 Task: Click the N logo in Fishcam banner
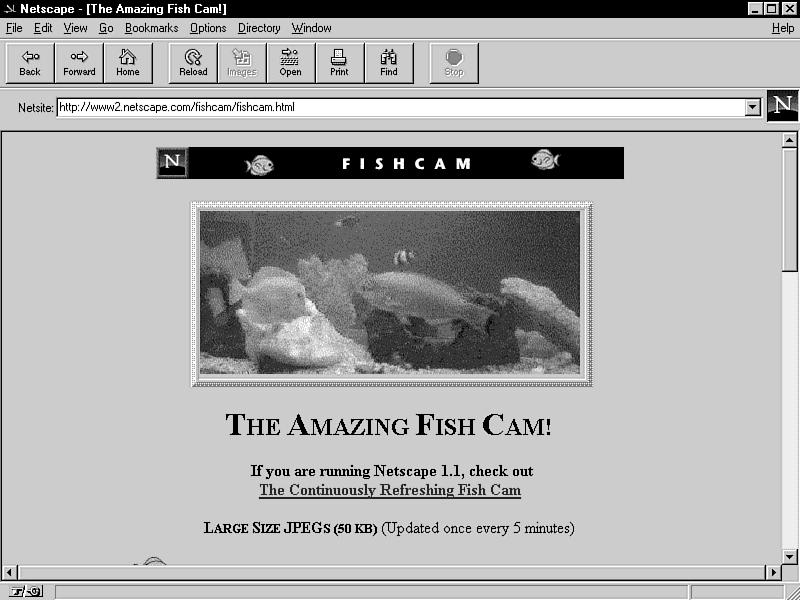(172, 163)
